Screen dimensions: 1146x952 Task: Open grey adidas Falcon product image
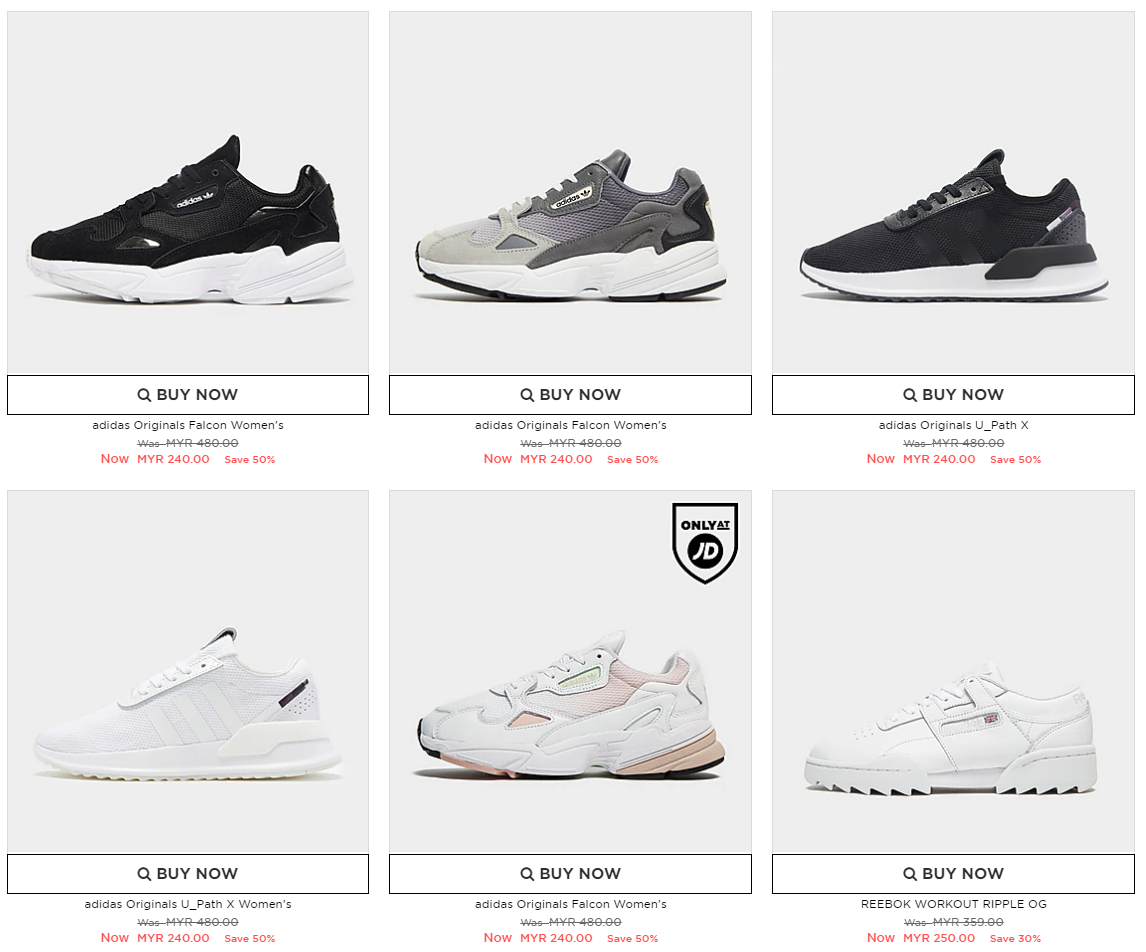point(570,193)
